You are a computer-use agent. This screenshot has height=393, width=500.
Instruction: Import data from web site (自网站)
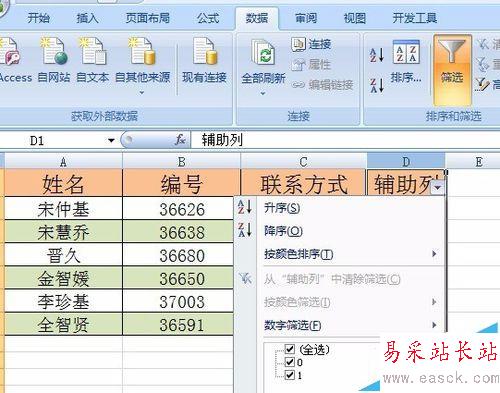pyautogui.click(x=54, y=60)
